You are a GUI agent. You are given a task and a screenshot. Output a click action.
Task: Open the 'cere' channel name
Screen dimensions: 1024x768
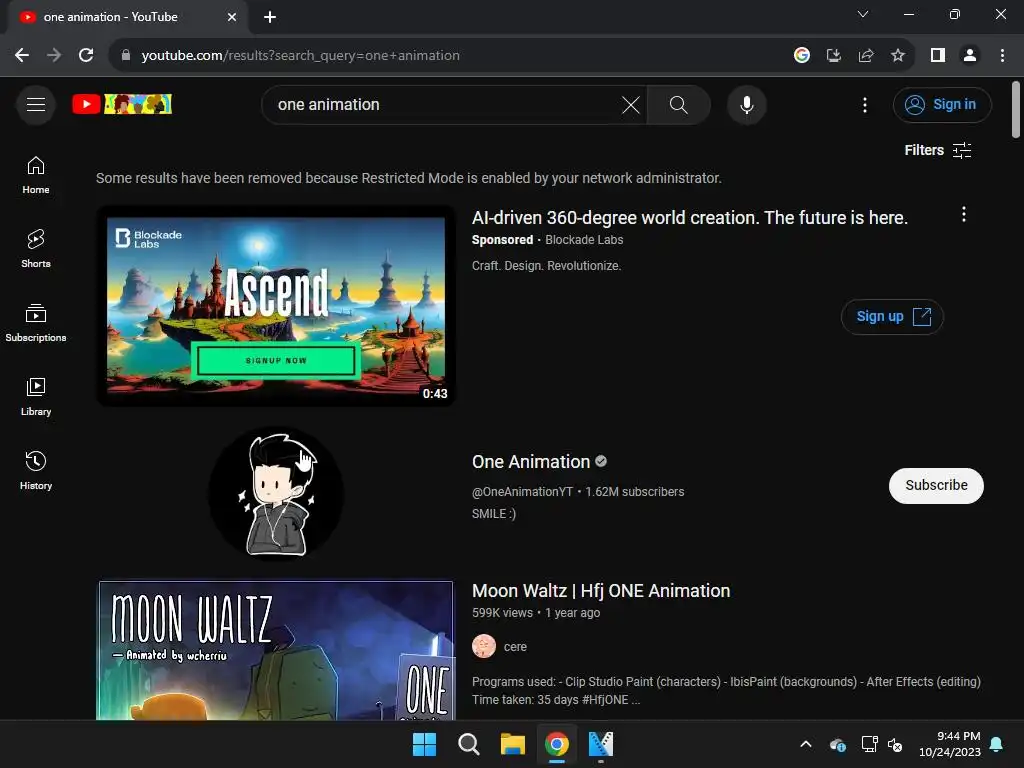tap(515, 647)
